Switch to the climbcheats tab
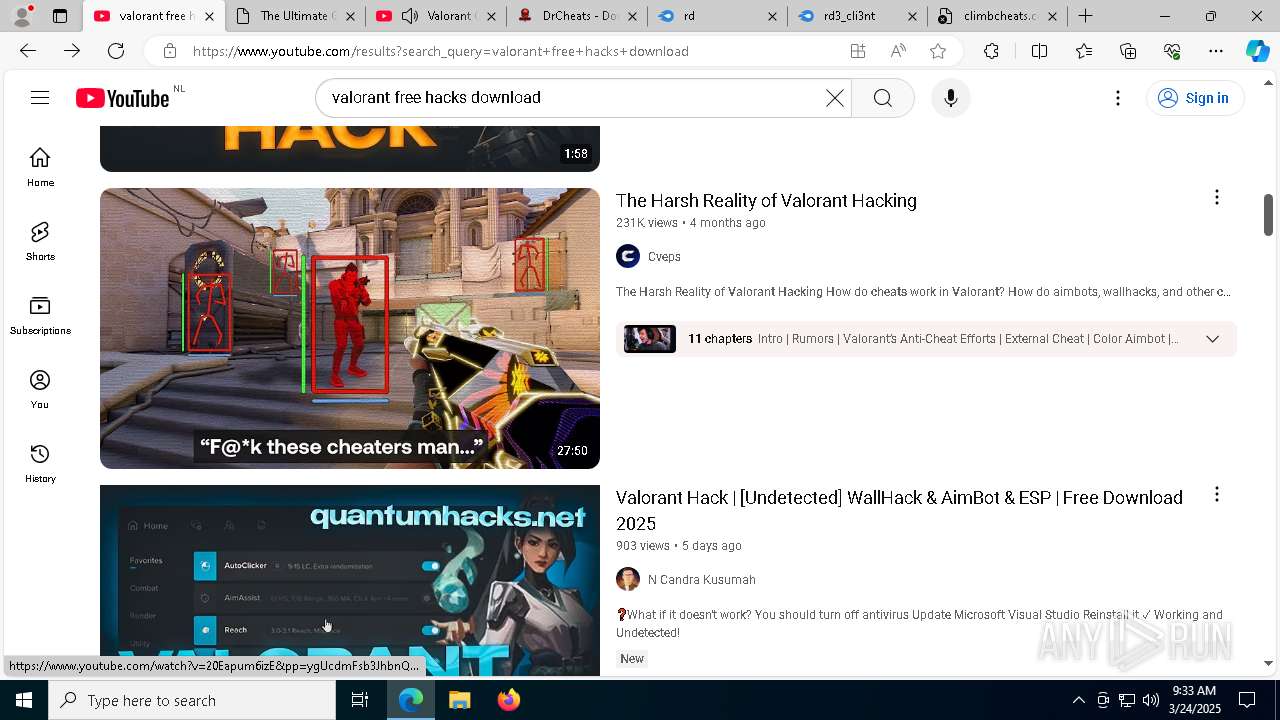Viewport: 1280px width, 720px height. (x=997, y=16)
